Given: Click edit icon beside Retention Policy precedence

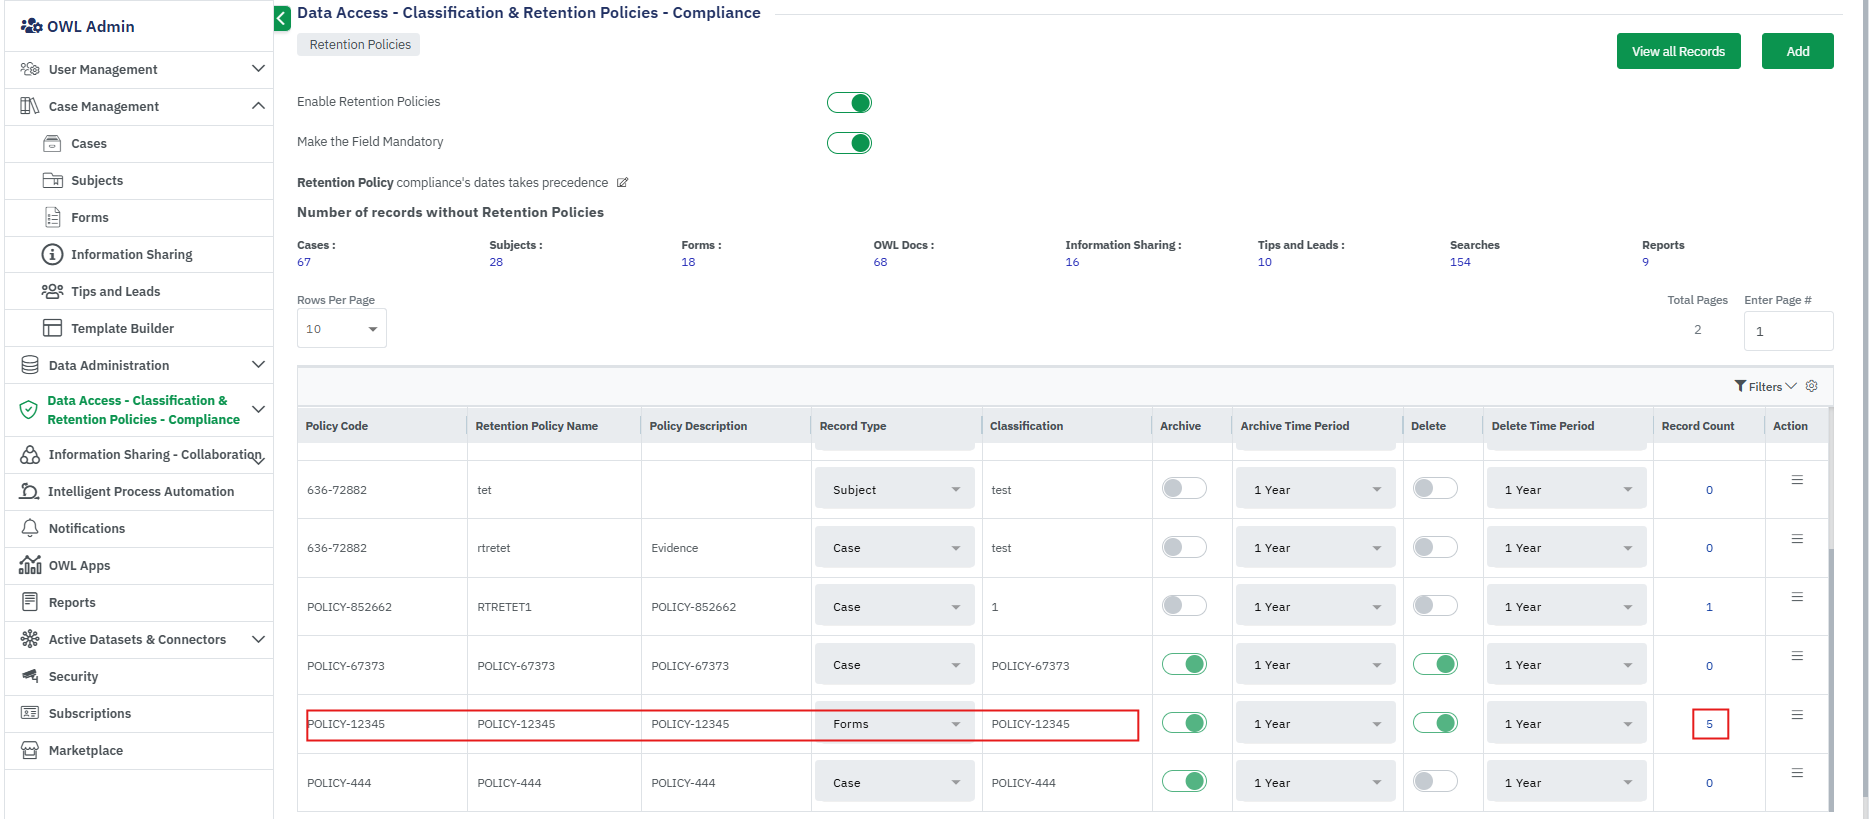Looking at the screenshot, I should [x=622, y=183].
